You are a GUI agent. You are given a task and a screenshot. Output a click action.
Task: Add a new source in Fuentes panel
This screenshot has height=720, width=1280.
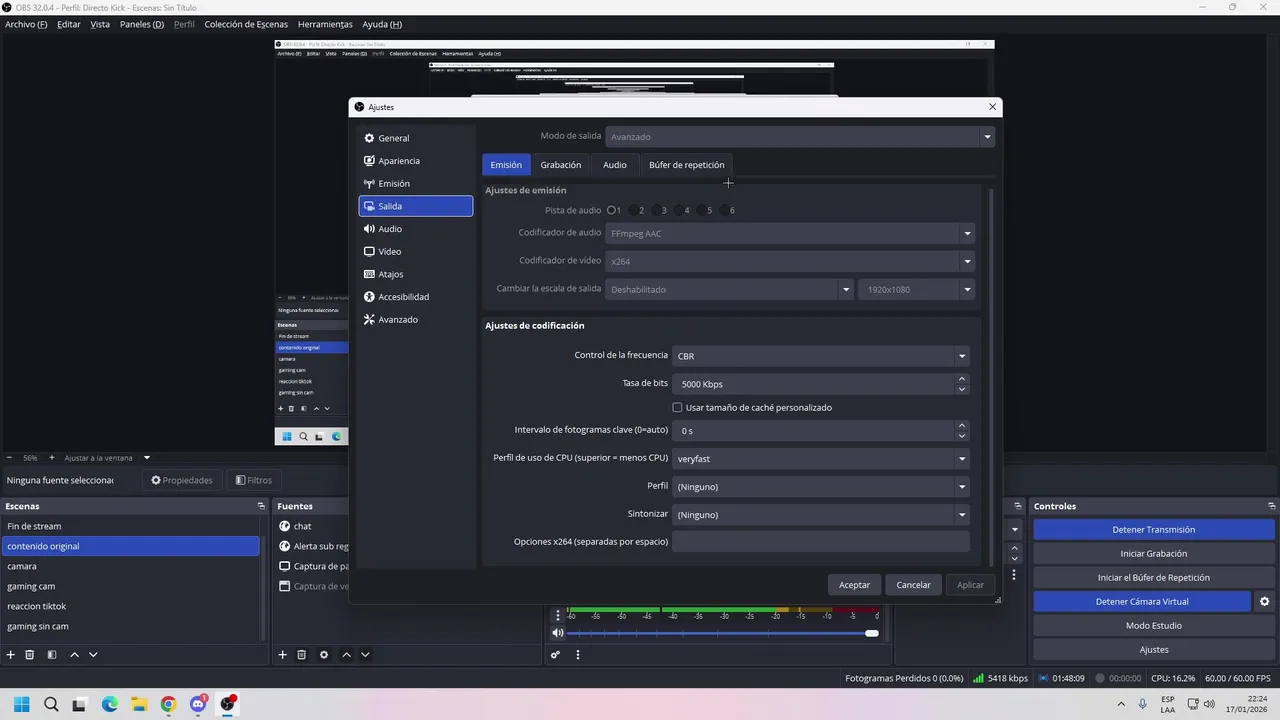click(x=283, y=655)
